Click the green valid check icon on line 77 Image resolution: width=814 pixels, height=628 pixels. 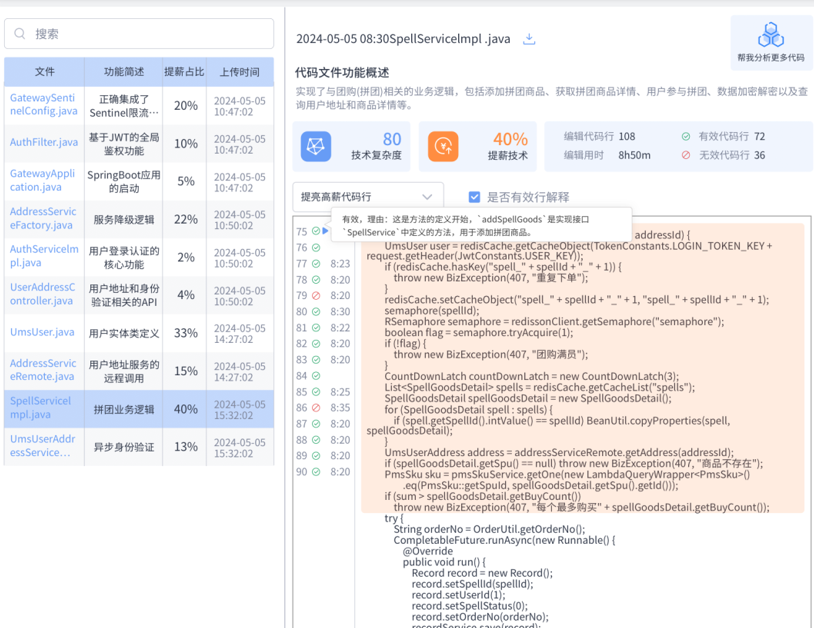click(316, 264)
